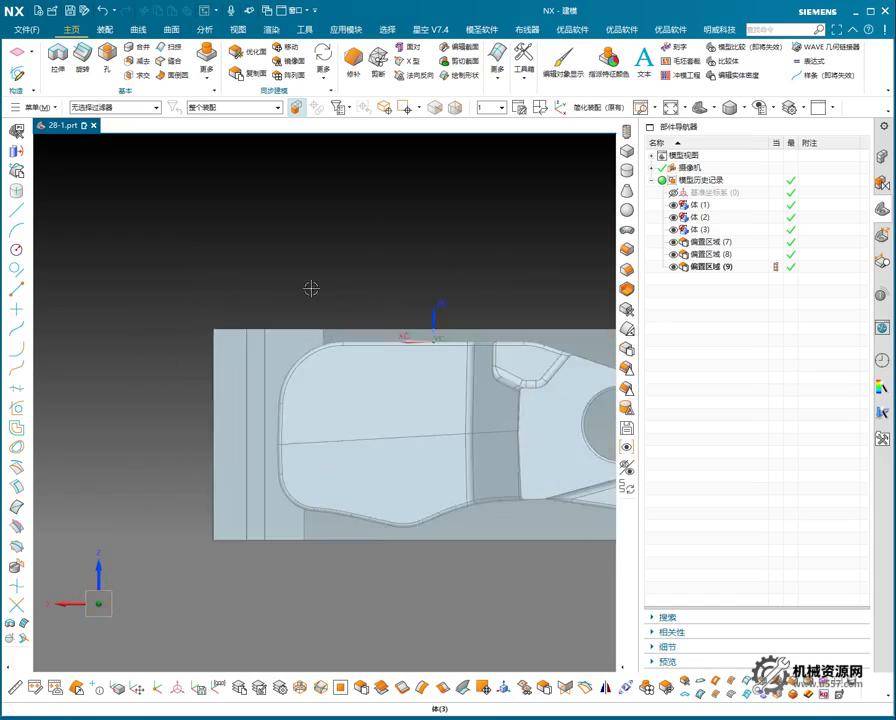Toggle visibility of 偏置区域 (7)

tap(673, 242)
